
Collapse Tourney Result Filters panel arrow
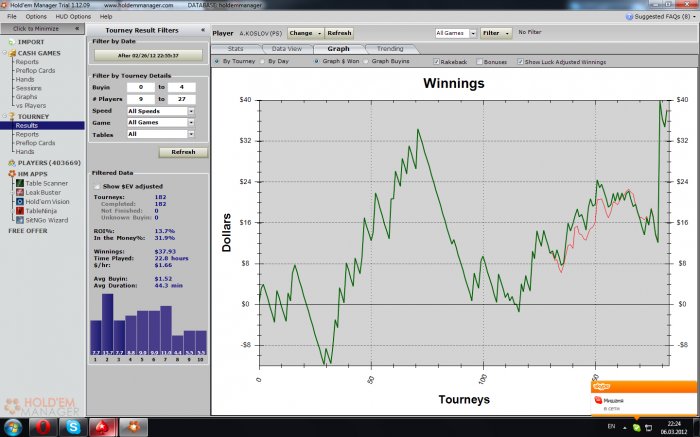point(203,30)
